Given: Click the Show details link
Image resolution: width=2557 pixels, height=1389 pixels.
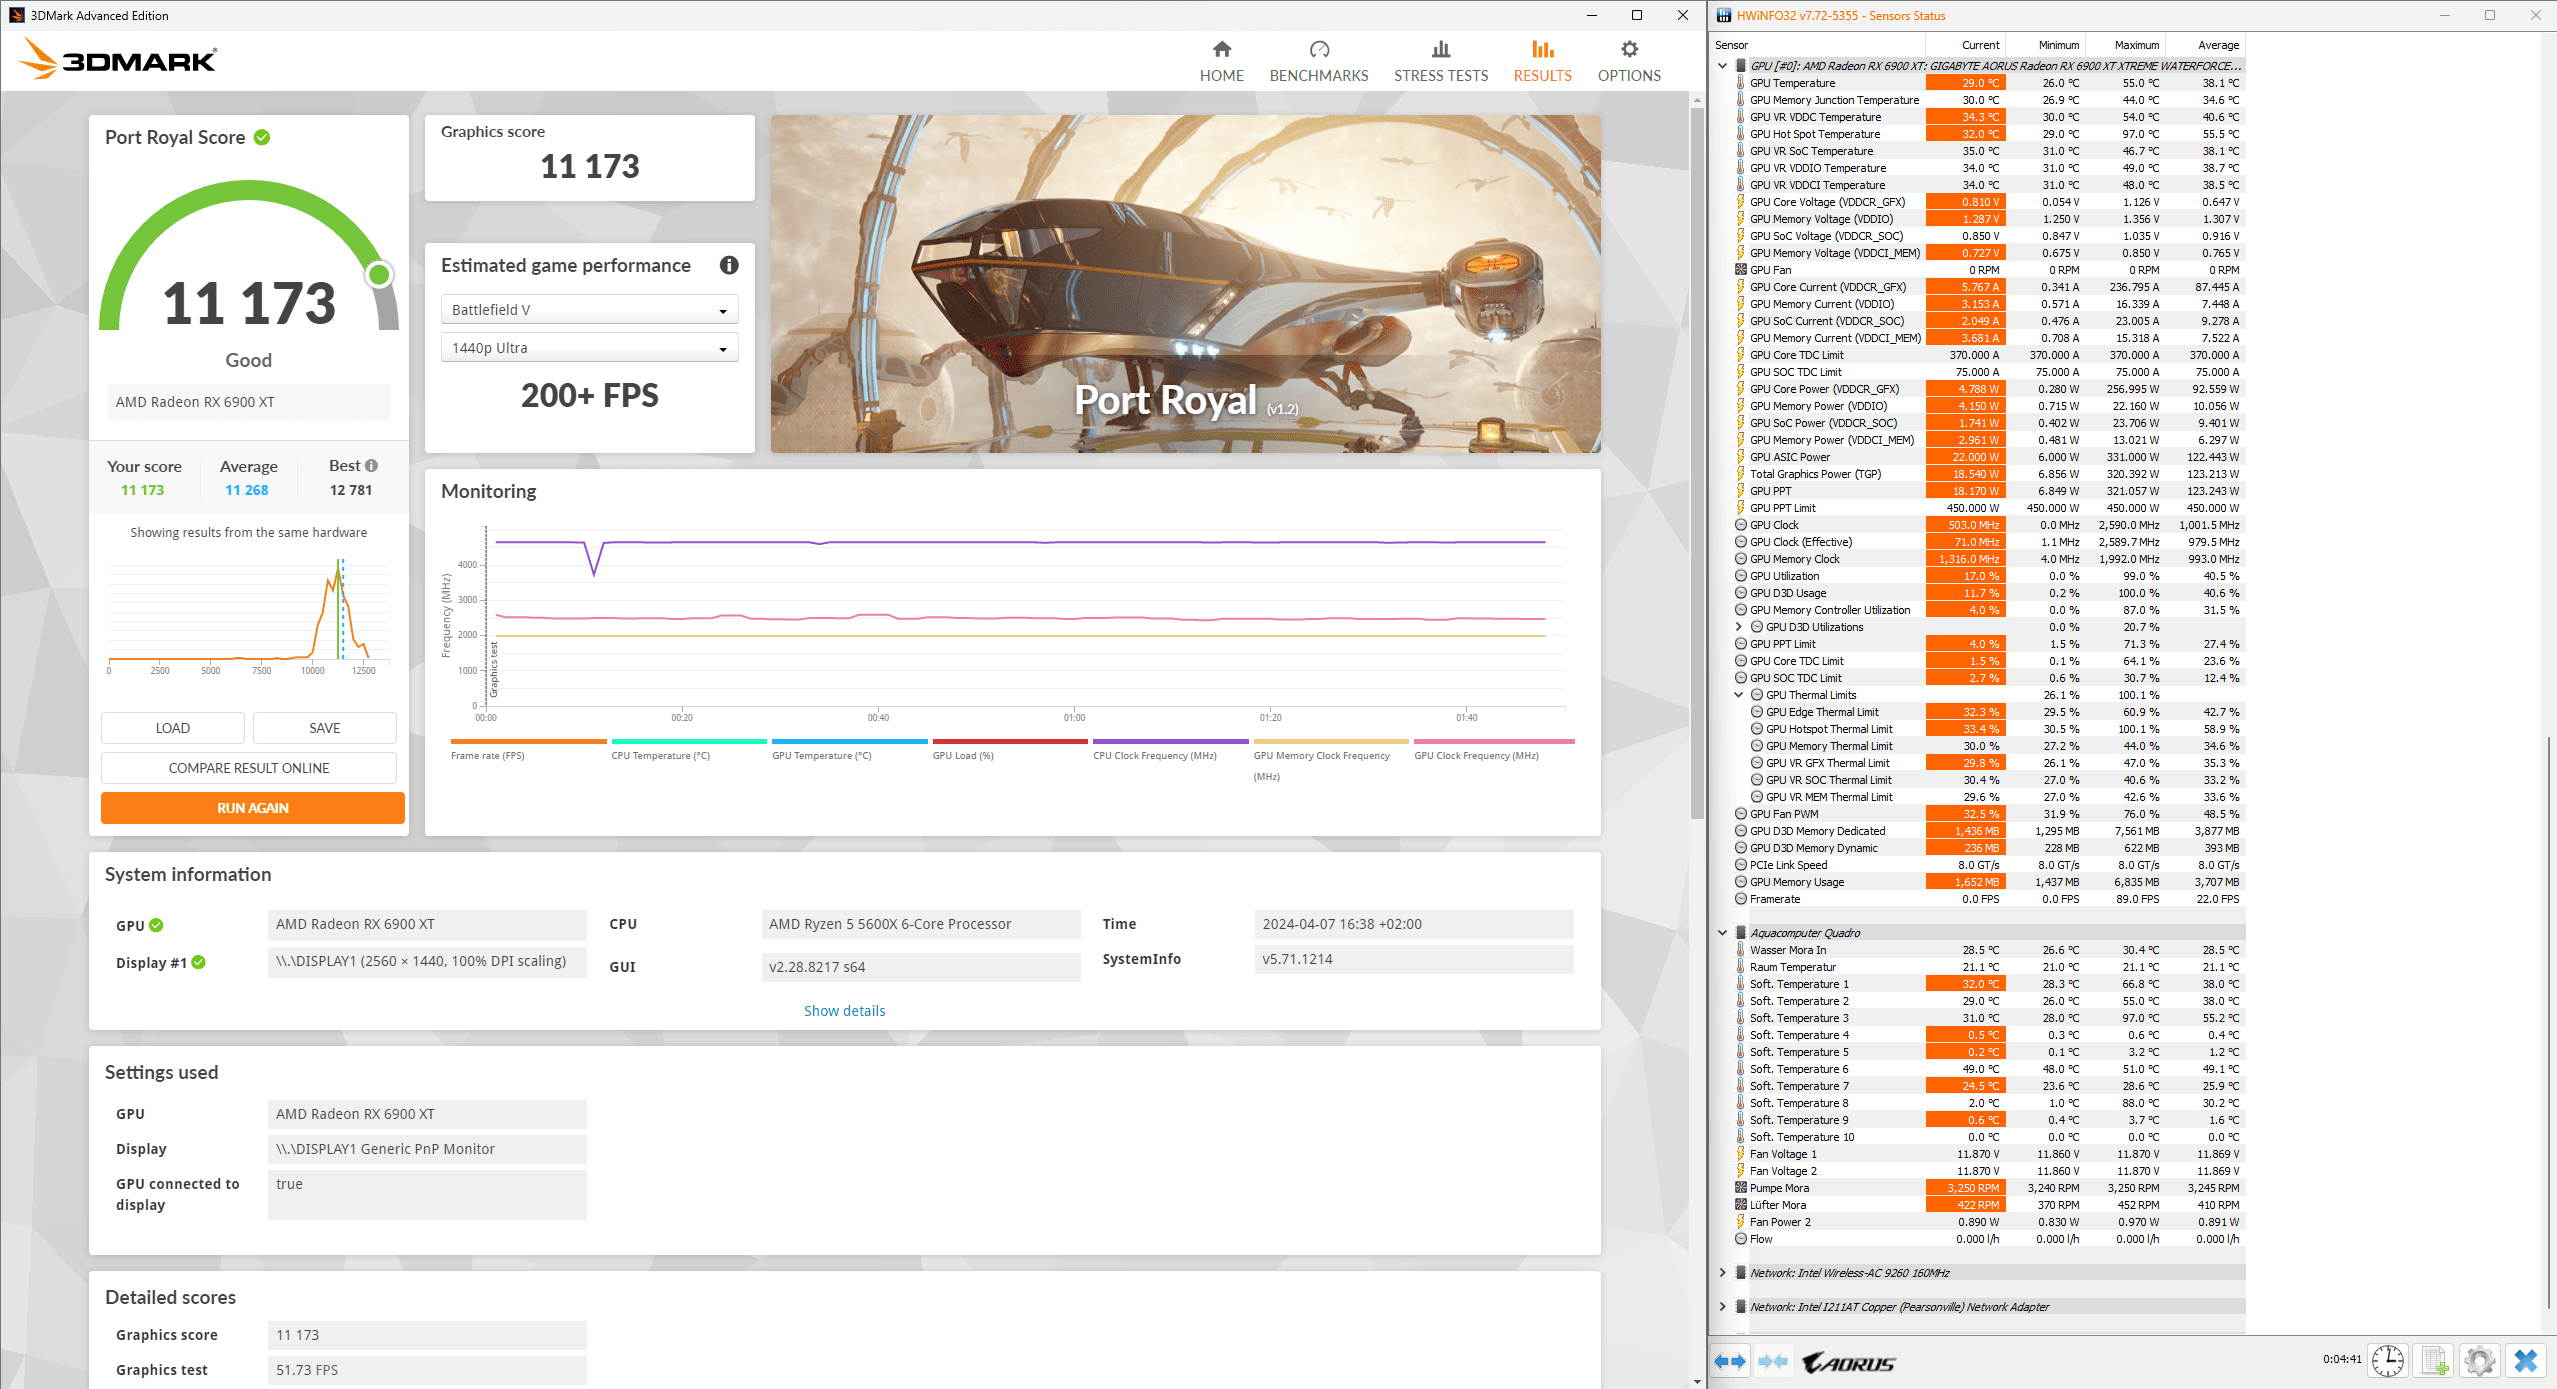Looking at the screenshot, I should [x=844, y=1011].
